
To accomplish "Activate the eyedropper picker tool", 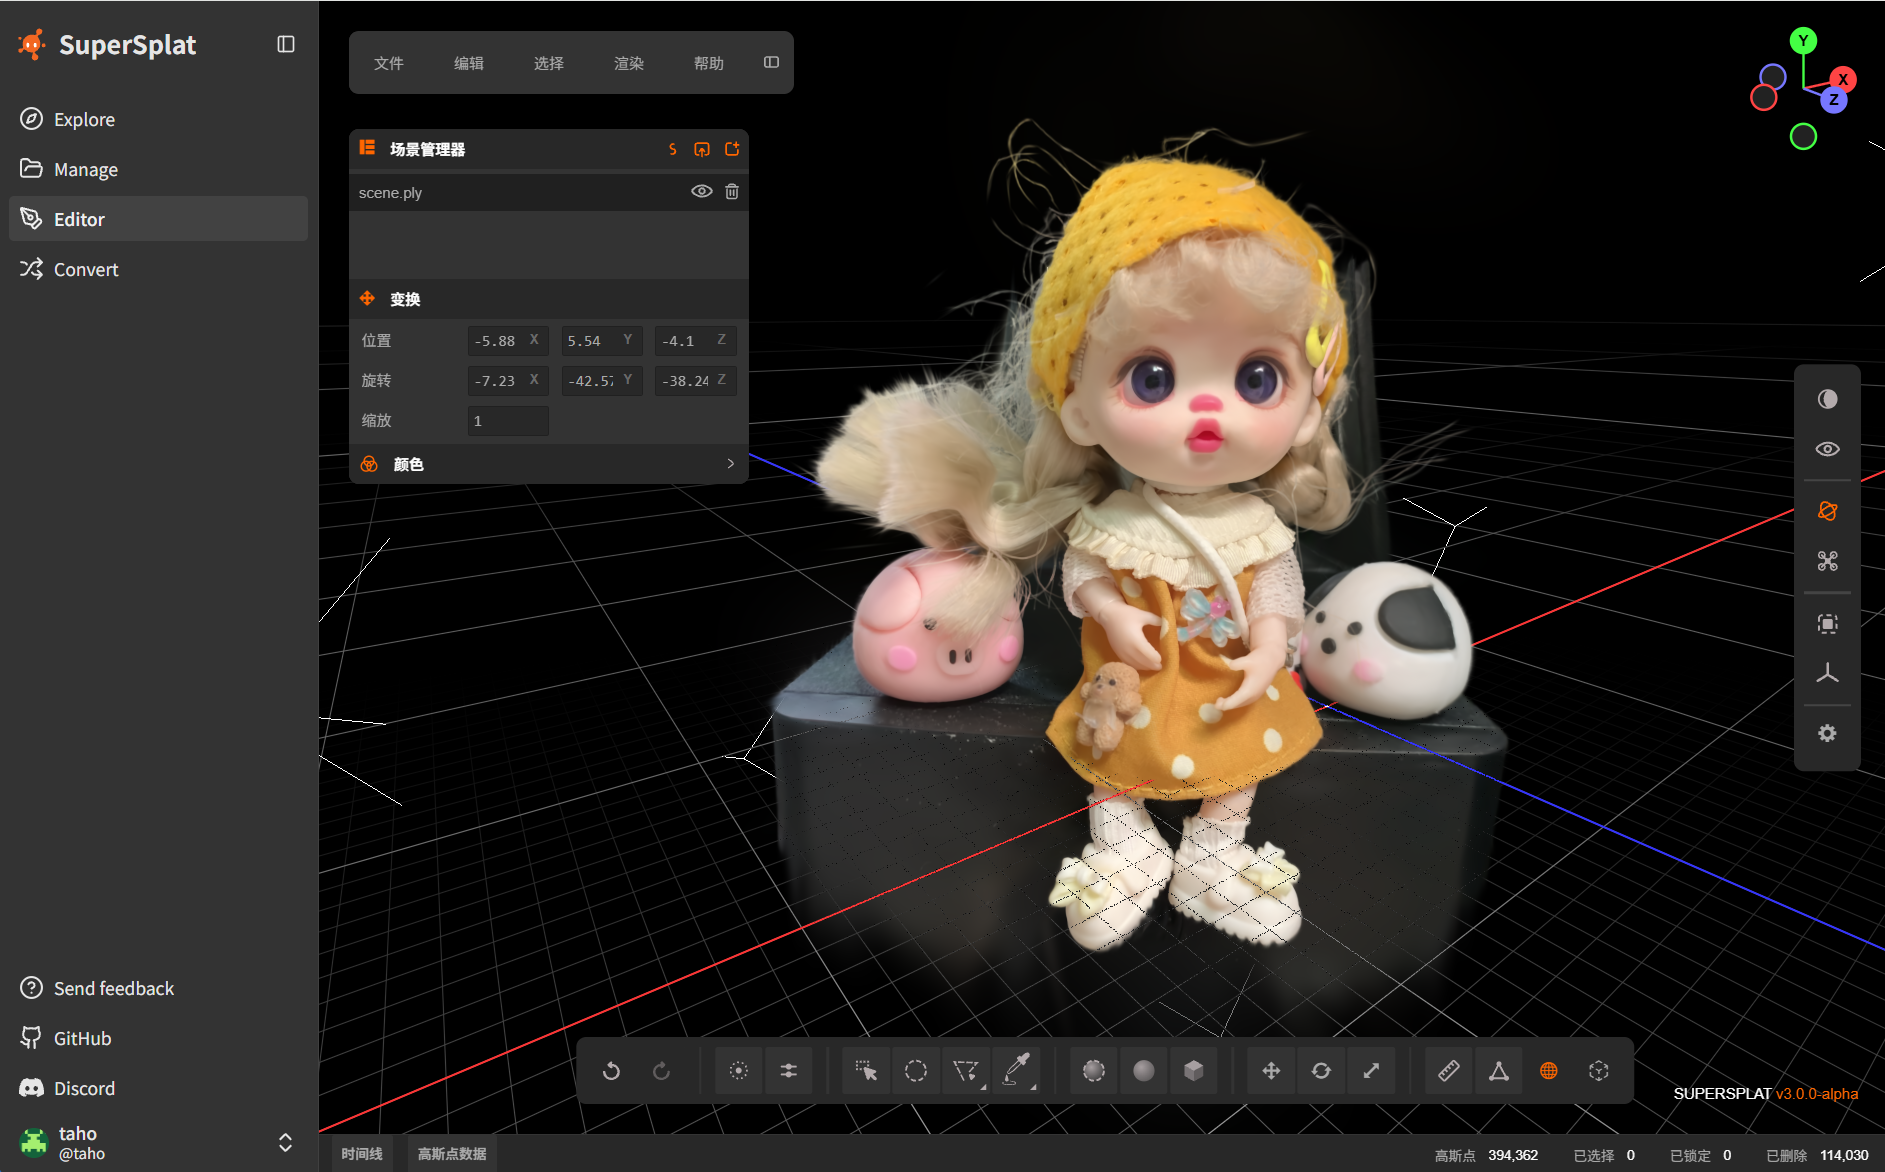I will coord(1016,1071).
